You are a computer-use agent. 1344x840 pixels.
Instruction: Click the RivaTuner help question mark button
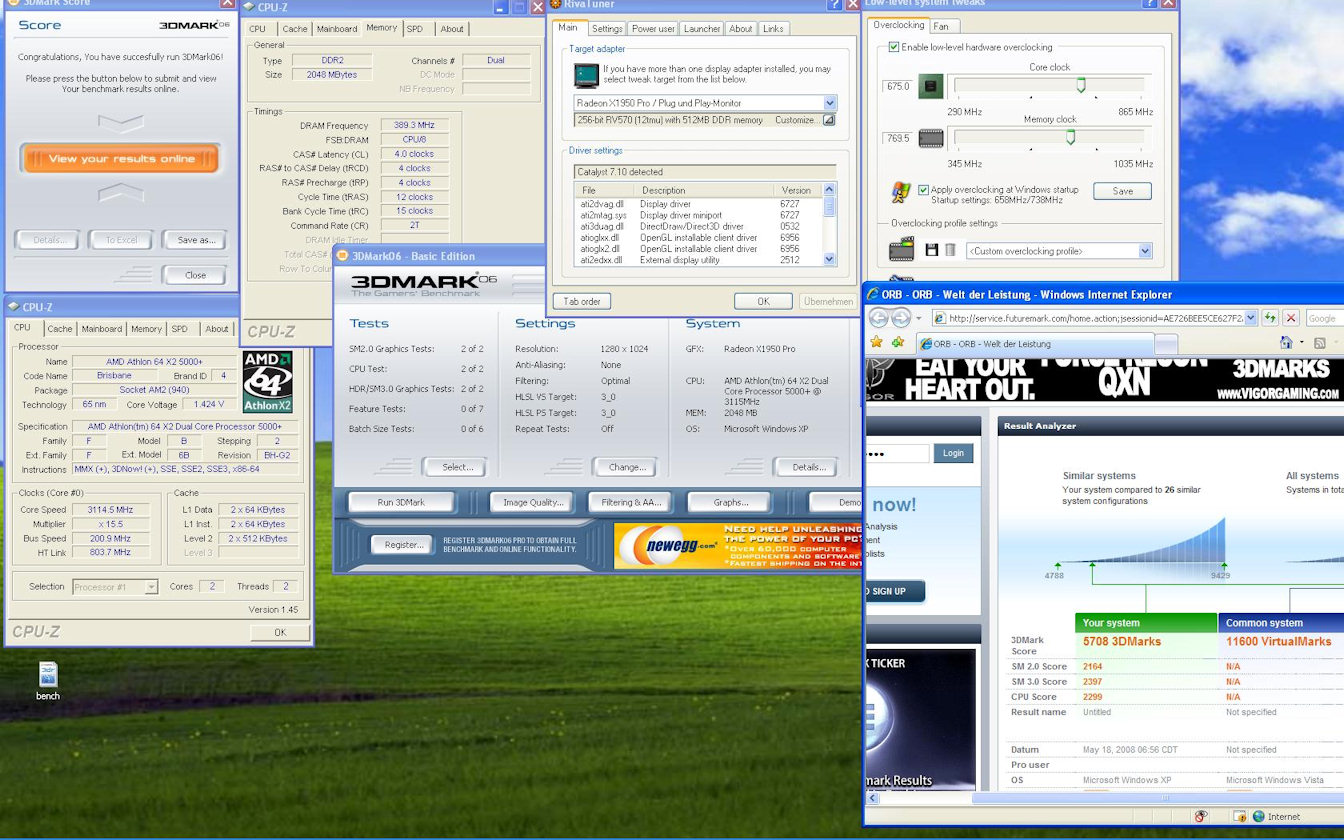(x=835, y=5)
